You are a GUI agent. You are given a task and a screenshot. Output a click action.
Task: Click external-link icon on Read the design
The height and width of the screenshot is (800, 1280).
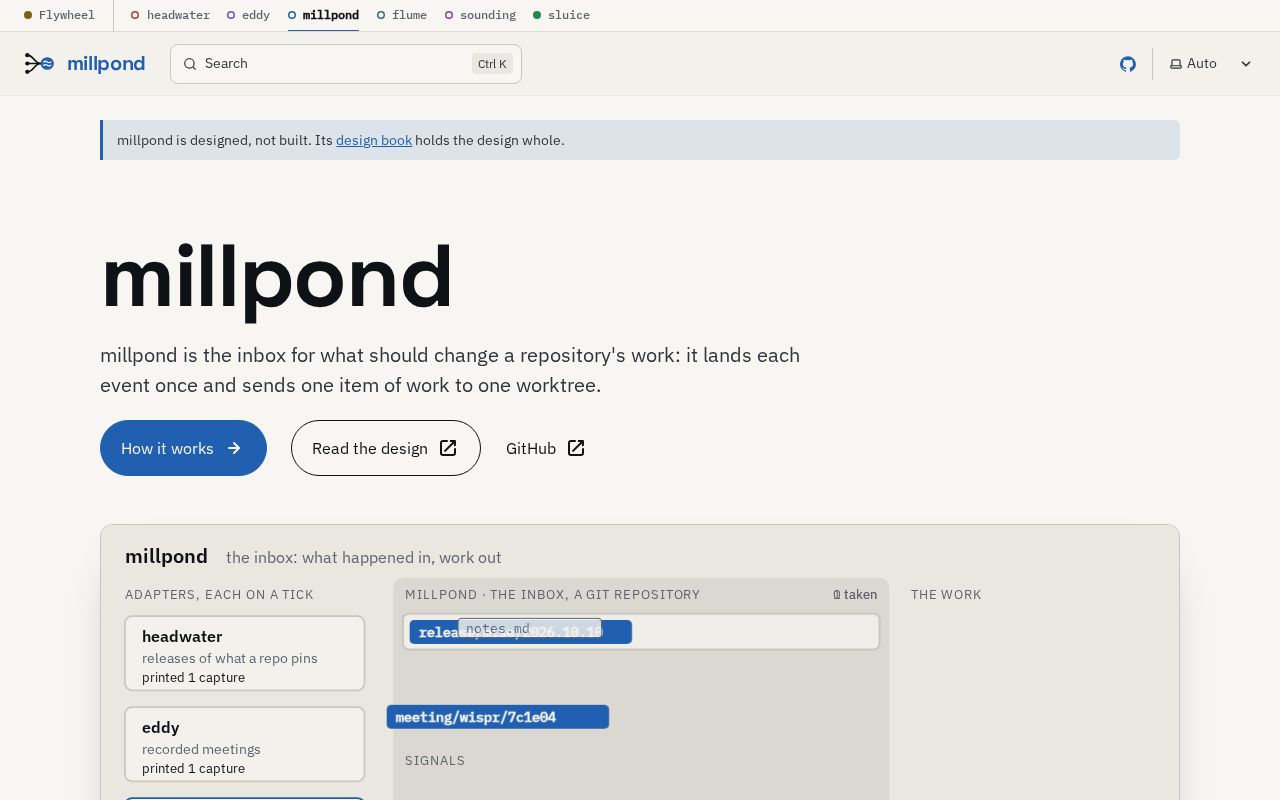[x=448, y=448]
